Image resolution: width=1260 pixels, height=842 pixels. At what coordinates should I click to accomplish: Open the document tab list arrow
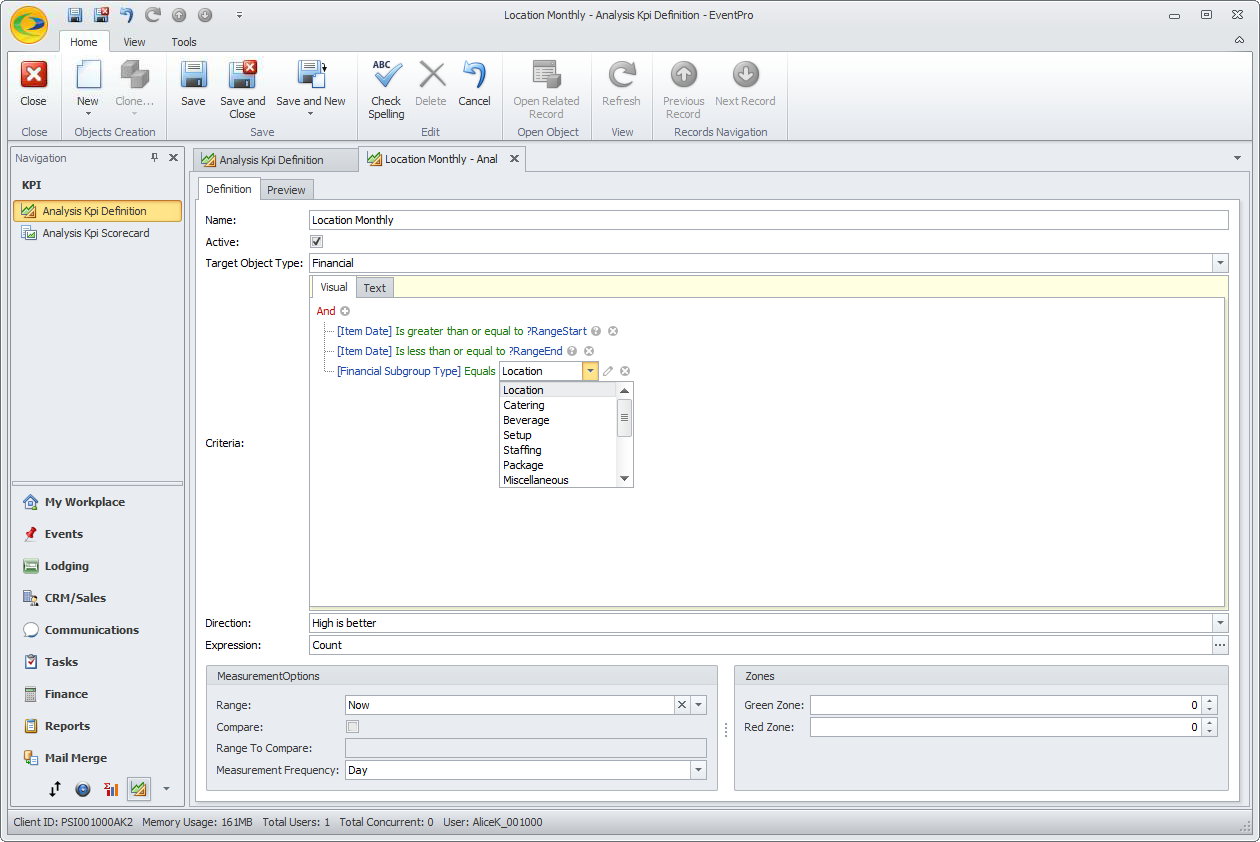click(1237, 158)
